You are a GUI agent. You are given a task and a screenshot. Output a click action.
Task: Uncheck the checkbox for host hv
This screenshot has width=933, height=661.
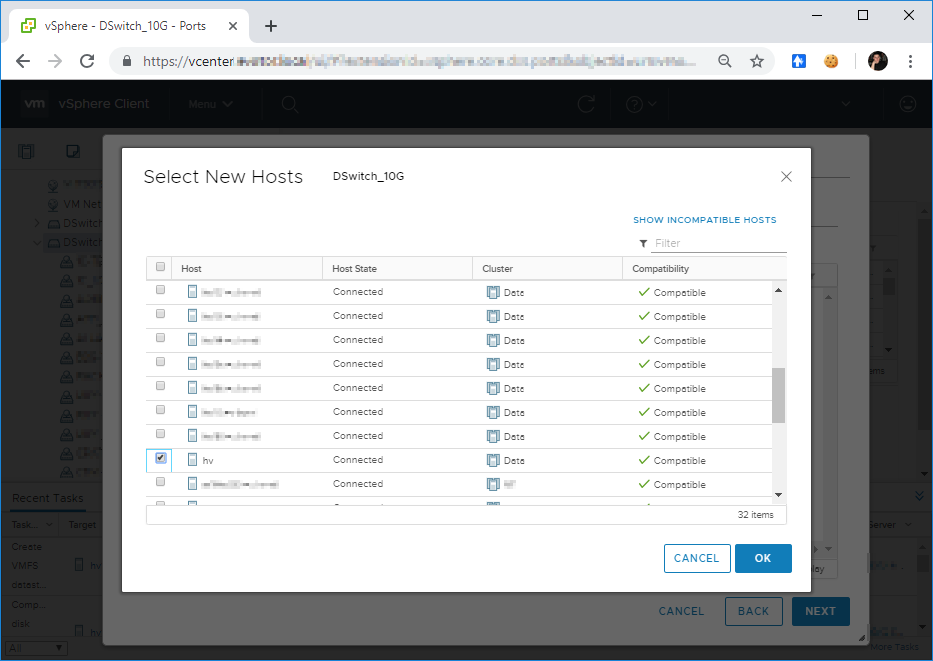(161, 458)
